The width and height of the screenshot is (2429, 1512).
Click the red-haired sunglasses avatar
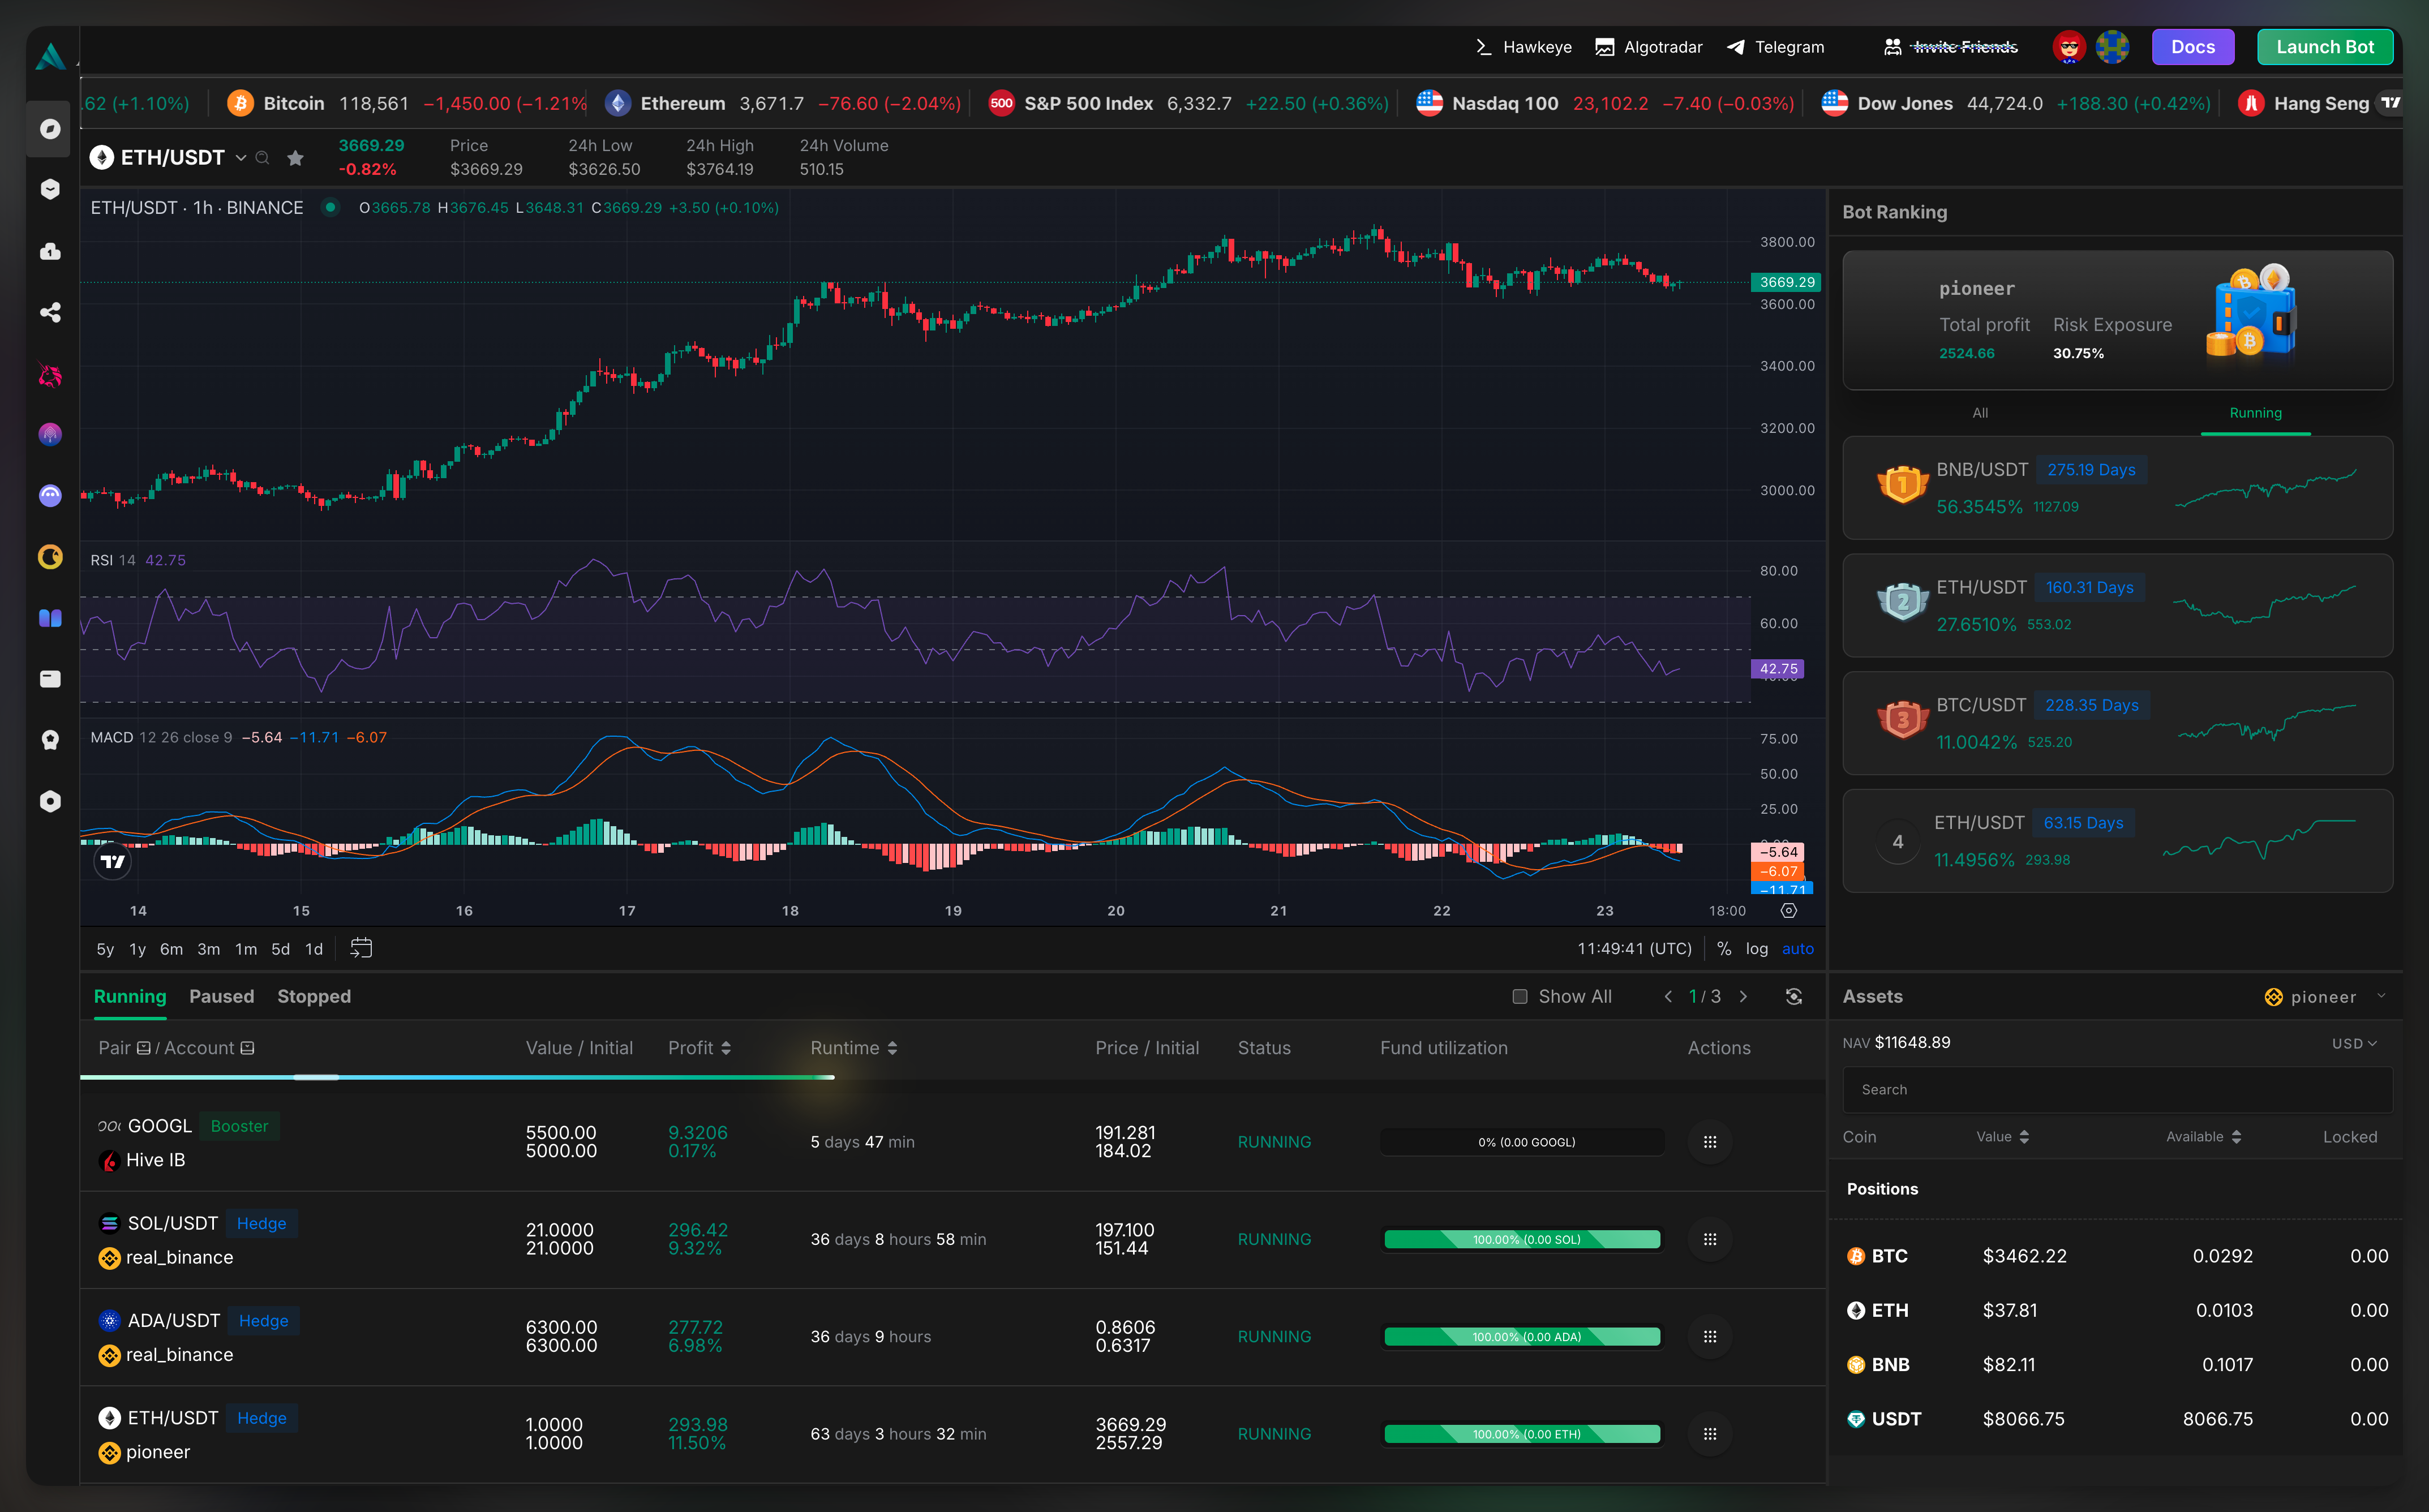[2069, 47]
